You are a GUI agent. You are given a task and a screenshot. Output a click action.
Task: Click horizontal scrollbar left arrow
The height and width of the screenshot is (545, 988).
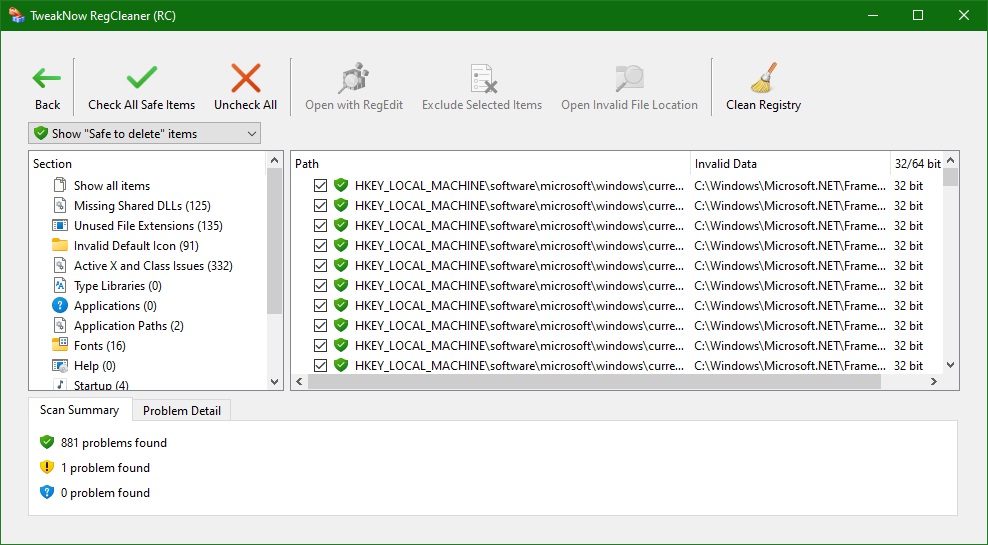[x=299, y=381]
